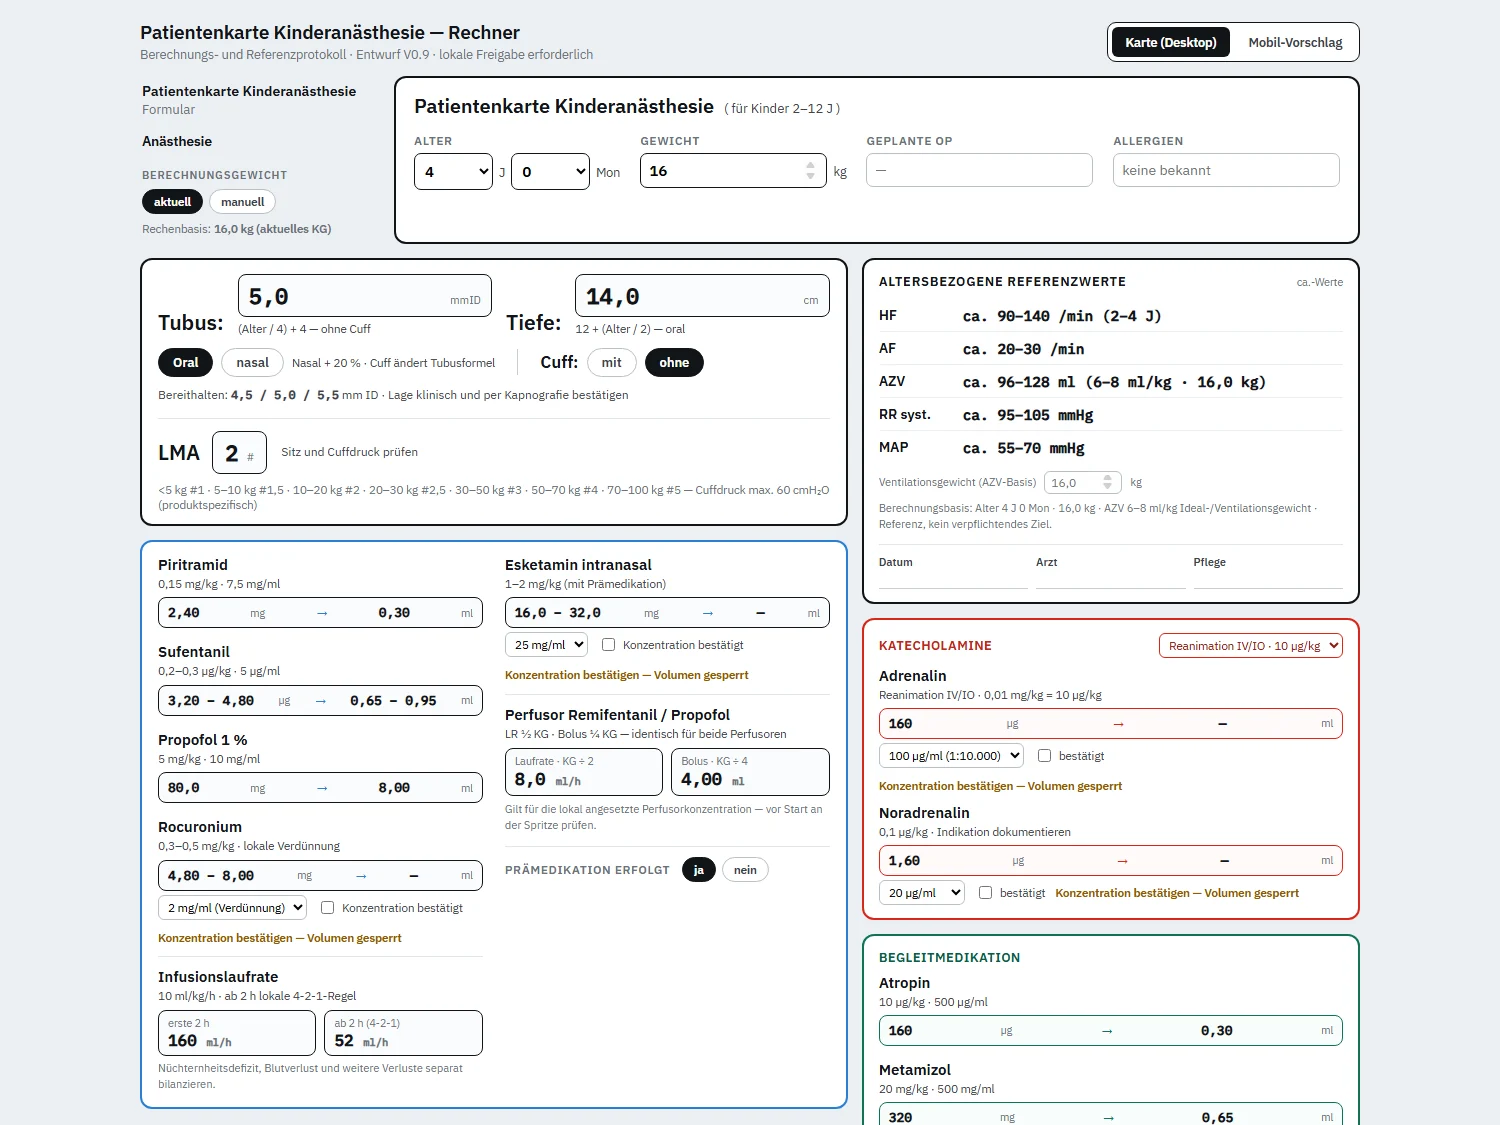Select nasal tube route
The width and height of the screenshot is (1500, 1125).
coord(252,362)
